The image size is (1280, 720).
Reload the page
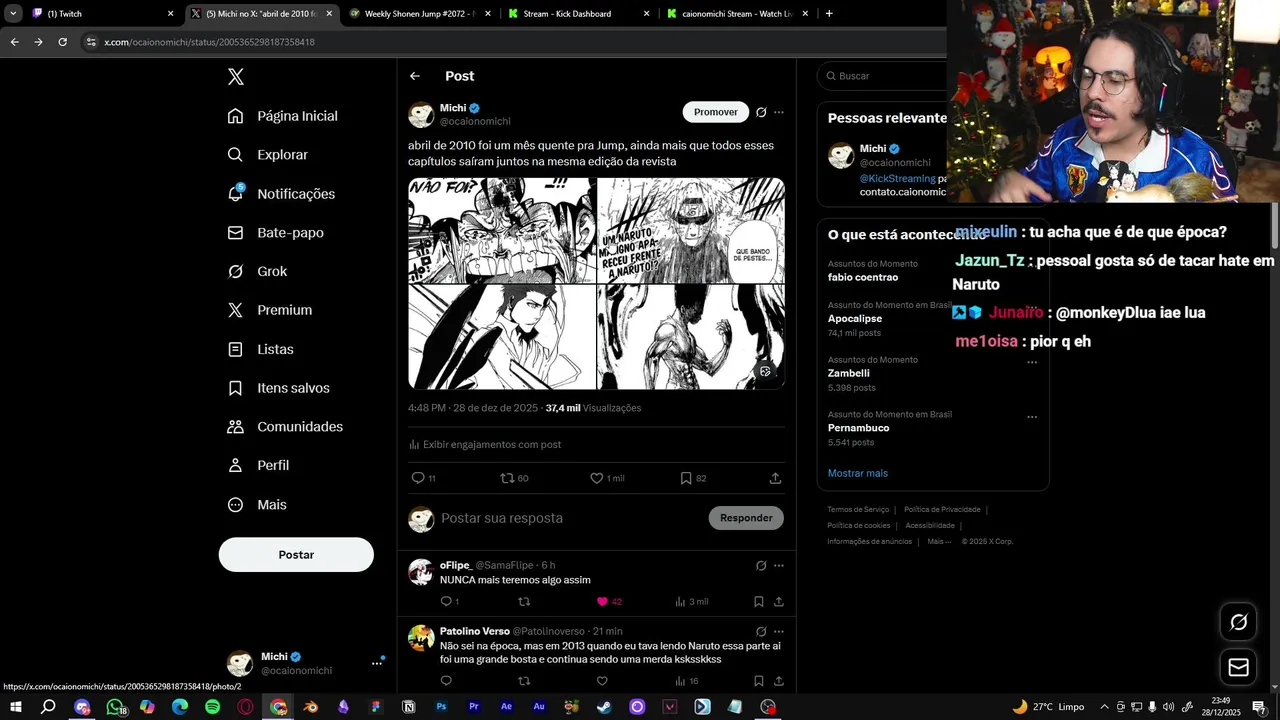click(x=62, y=42)
